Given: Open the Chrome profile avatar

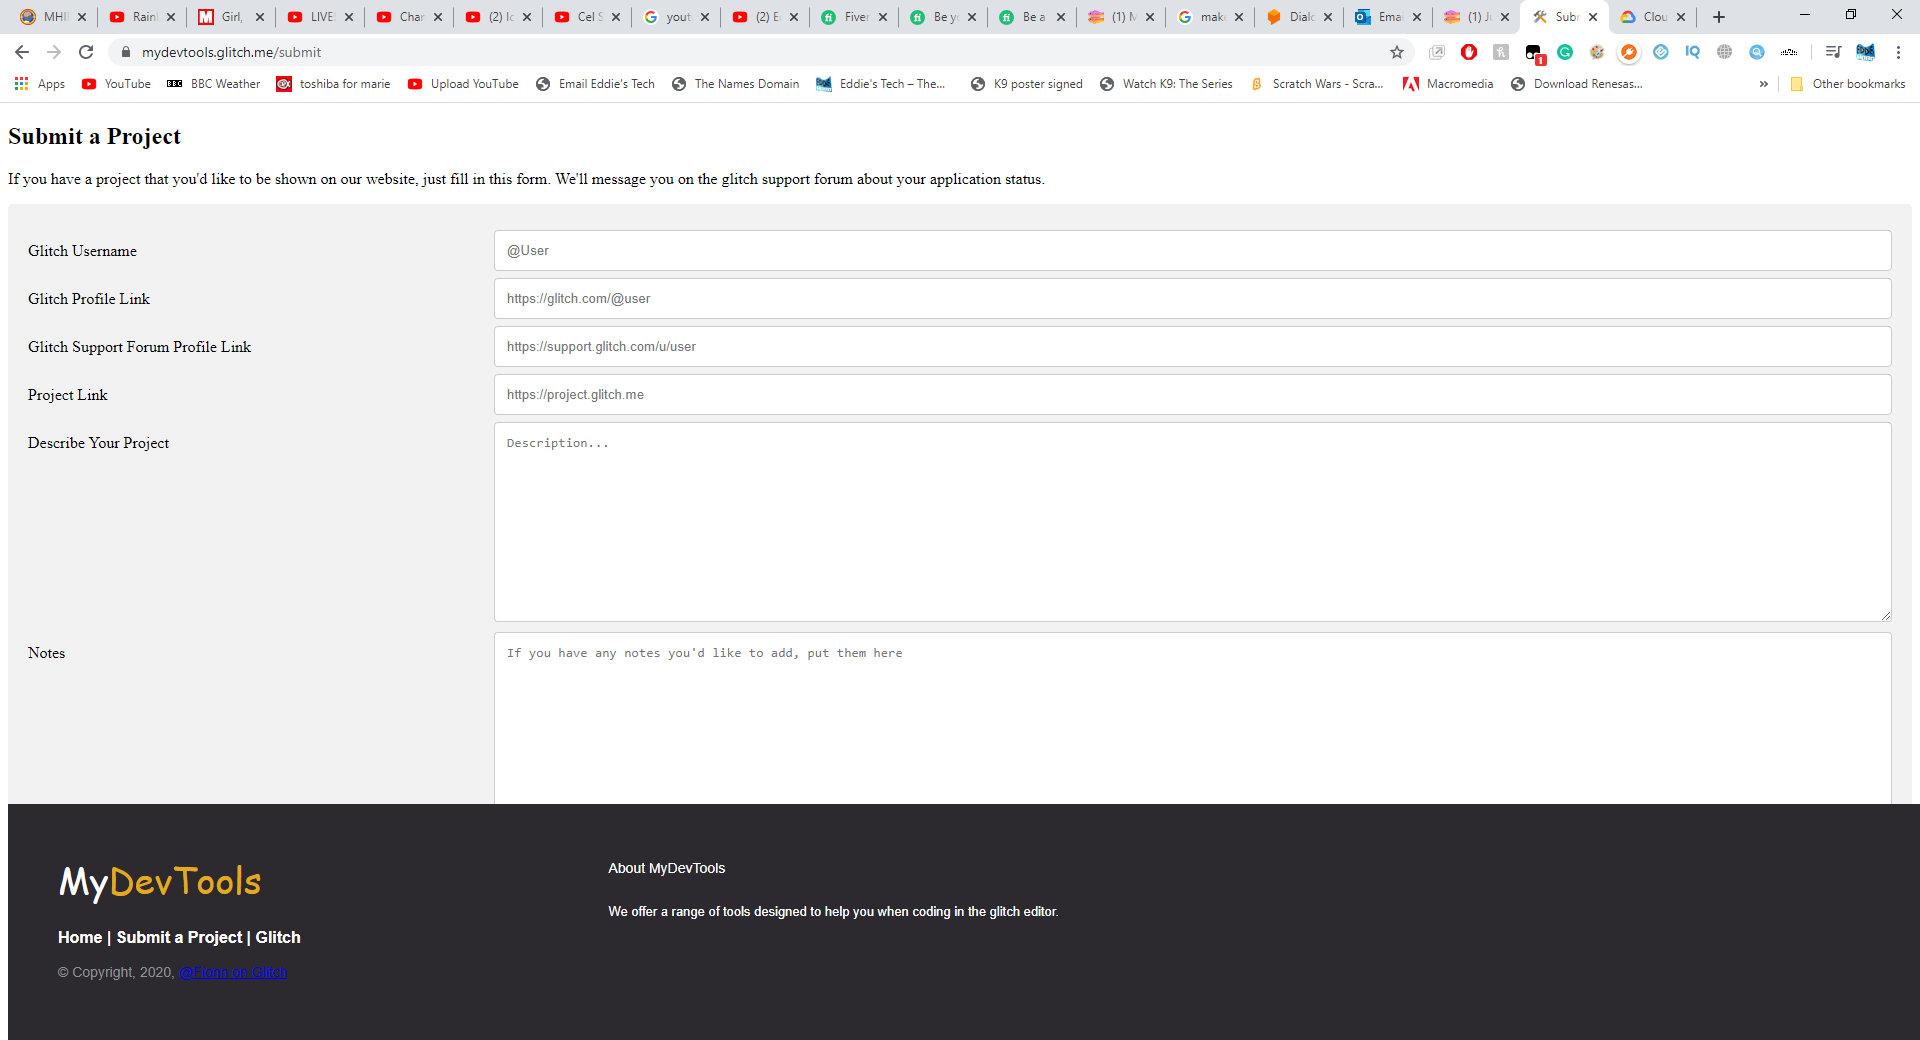Looking at the screenshot, I should point(1866,52).
